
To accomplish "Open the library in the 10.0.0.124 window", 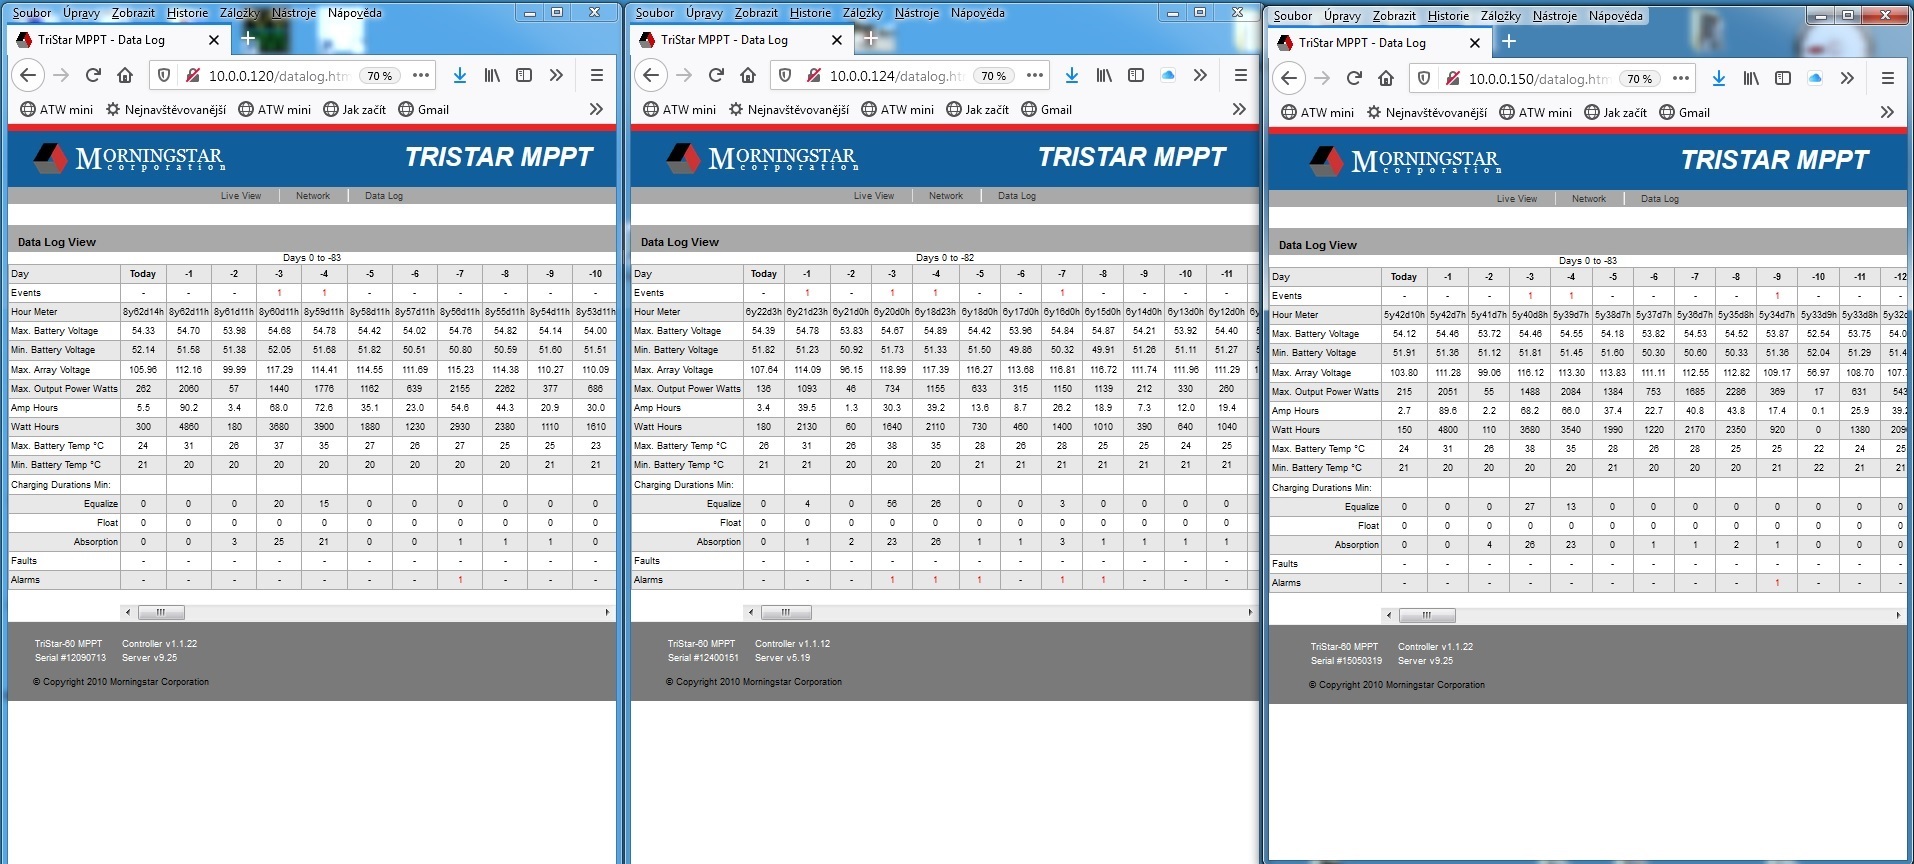I will pos(1104,75).
